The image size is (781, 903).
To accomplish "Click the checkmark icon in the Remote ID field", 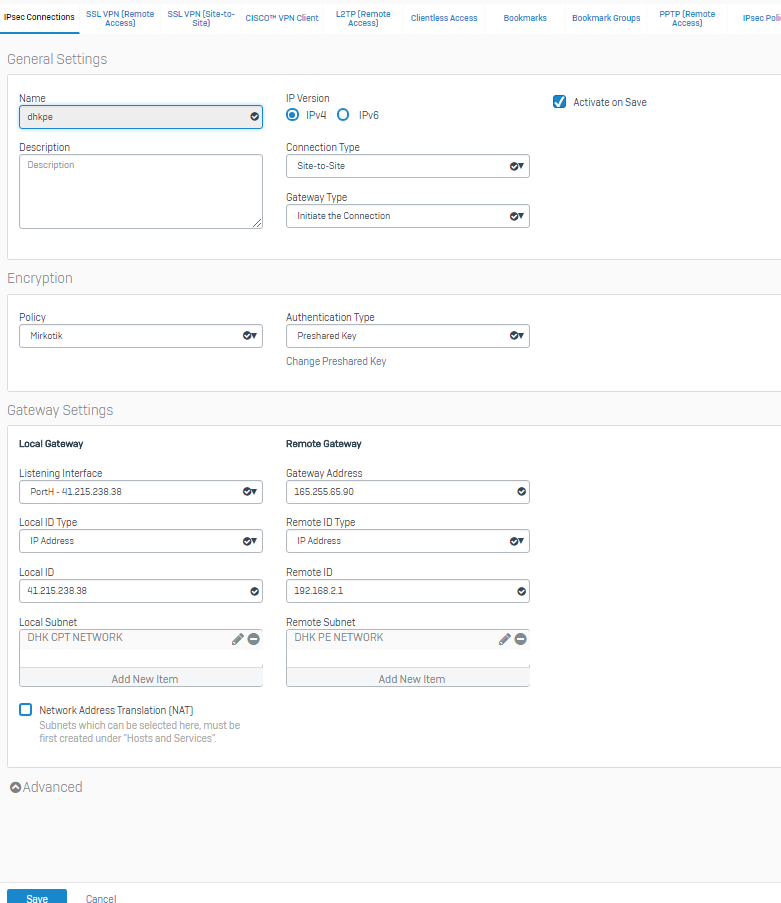I will tap(521, 591).
